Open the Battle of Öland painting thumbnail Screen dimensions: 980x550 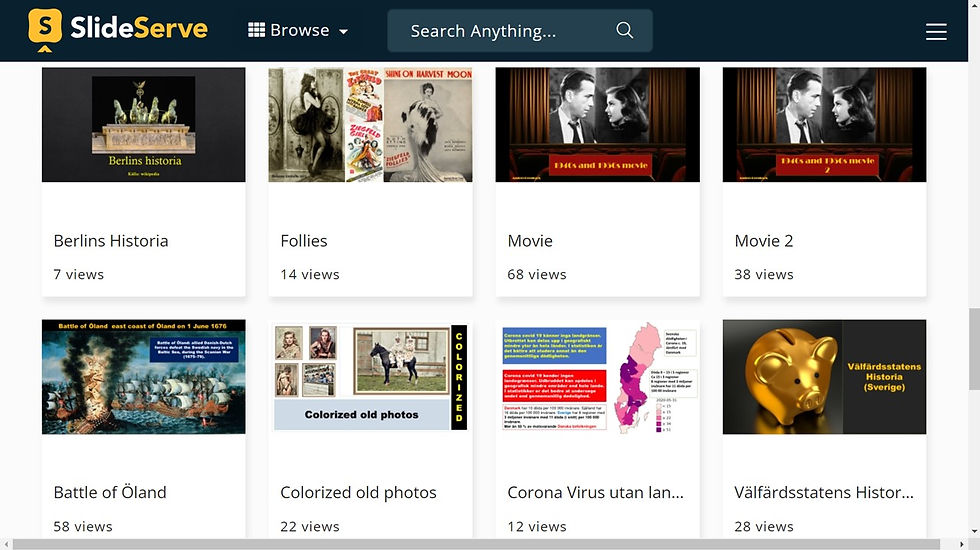pos(144,377)
